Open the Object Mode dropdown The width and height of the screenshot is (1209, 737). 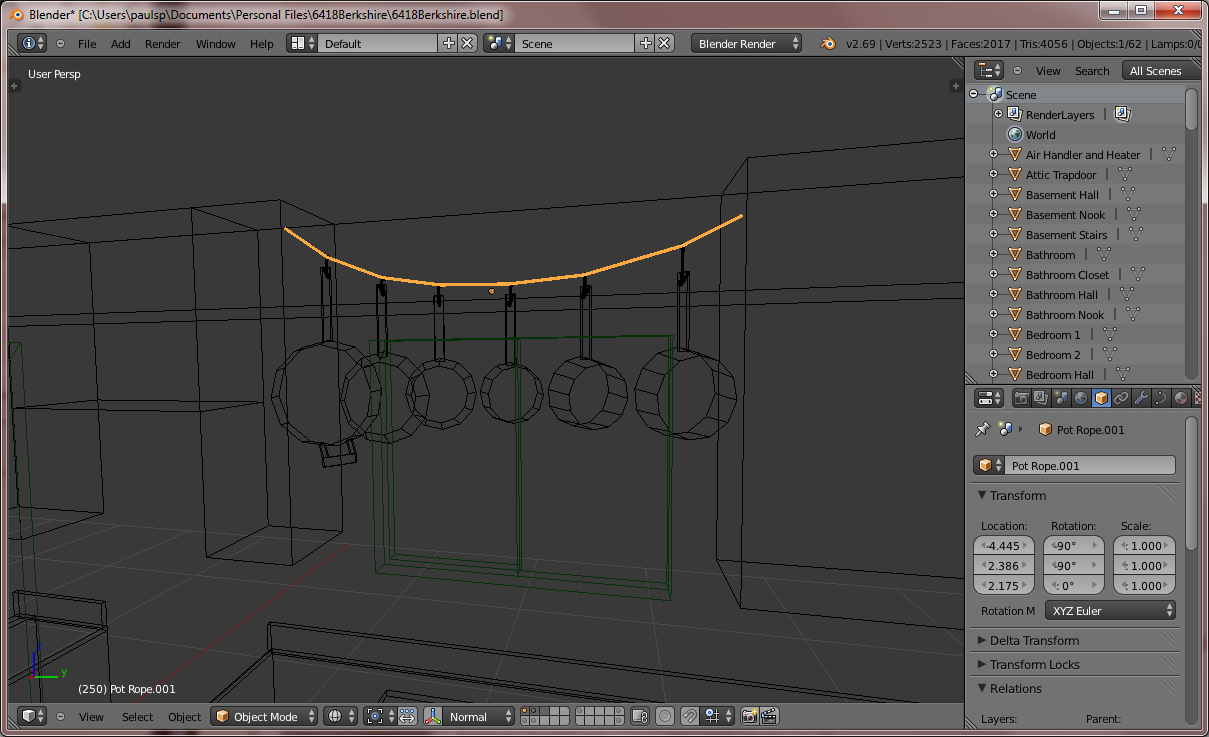(x=264, y=716)
